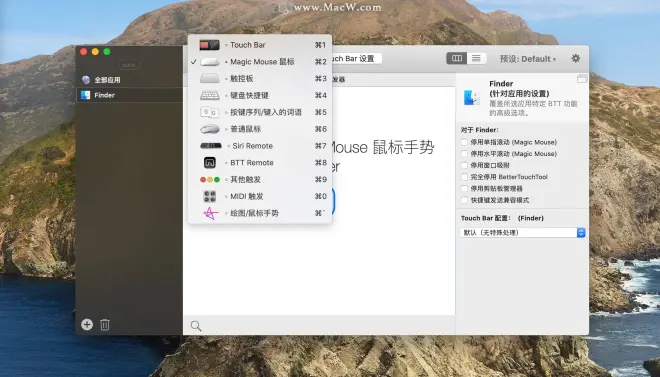Collapse sidebar using <<< button

point(129,65)
